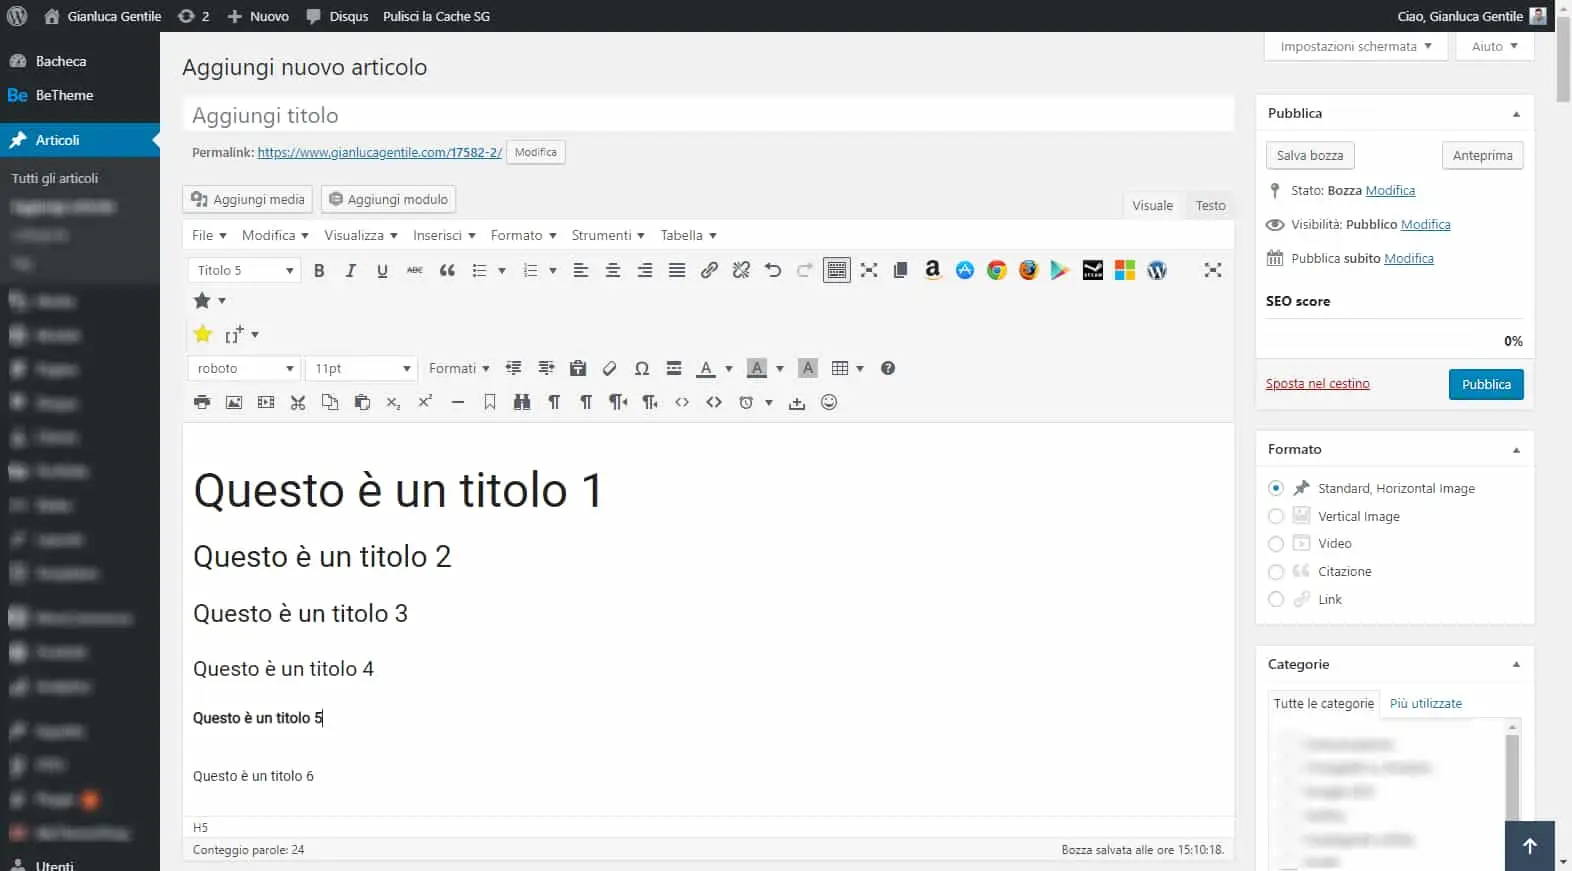The height and width of the screenshot is (871, 1572).
Task: Click the Firefox icon in toolbar
Action: coord(1028,270)
